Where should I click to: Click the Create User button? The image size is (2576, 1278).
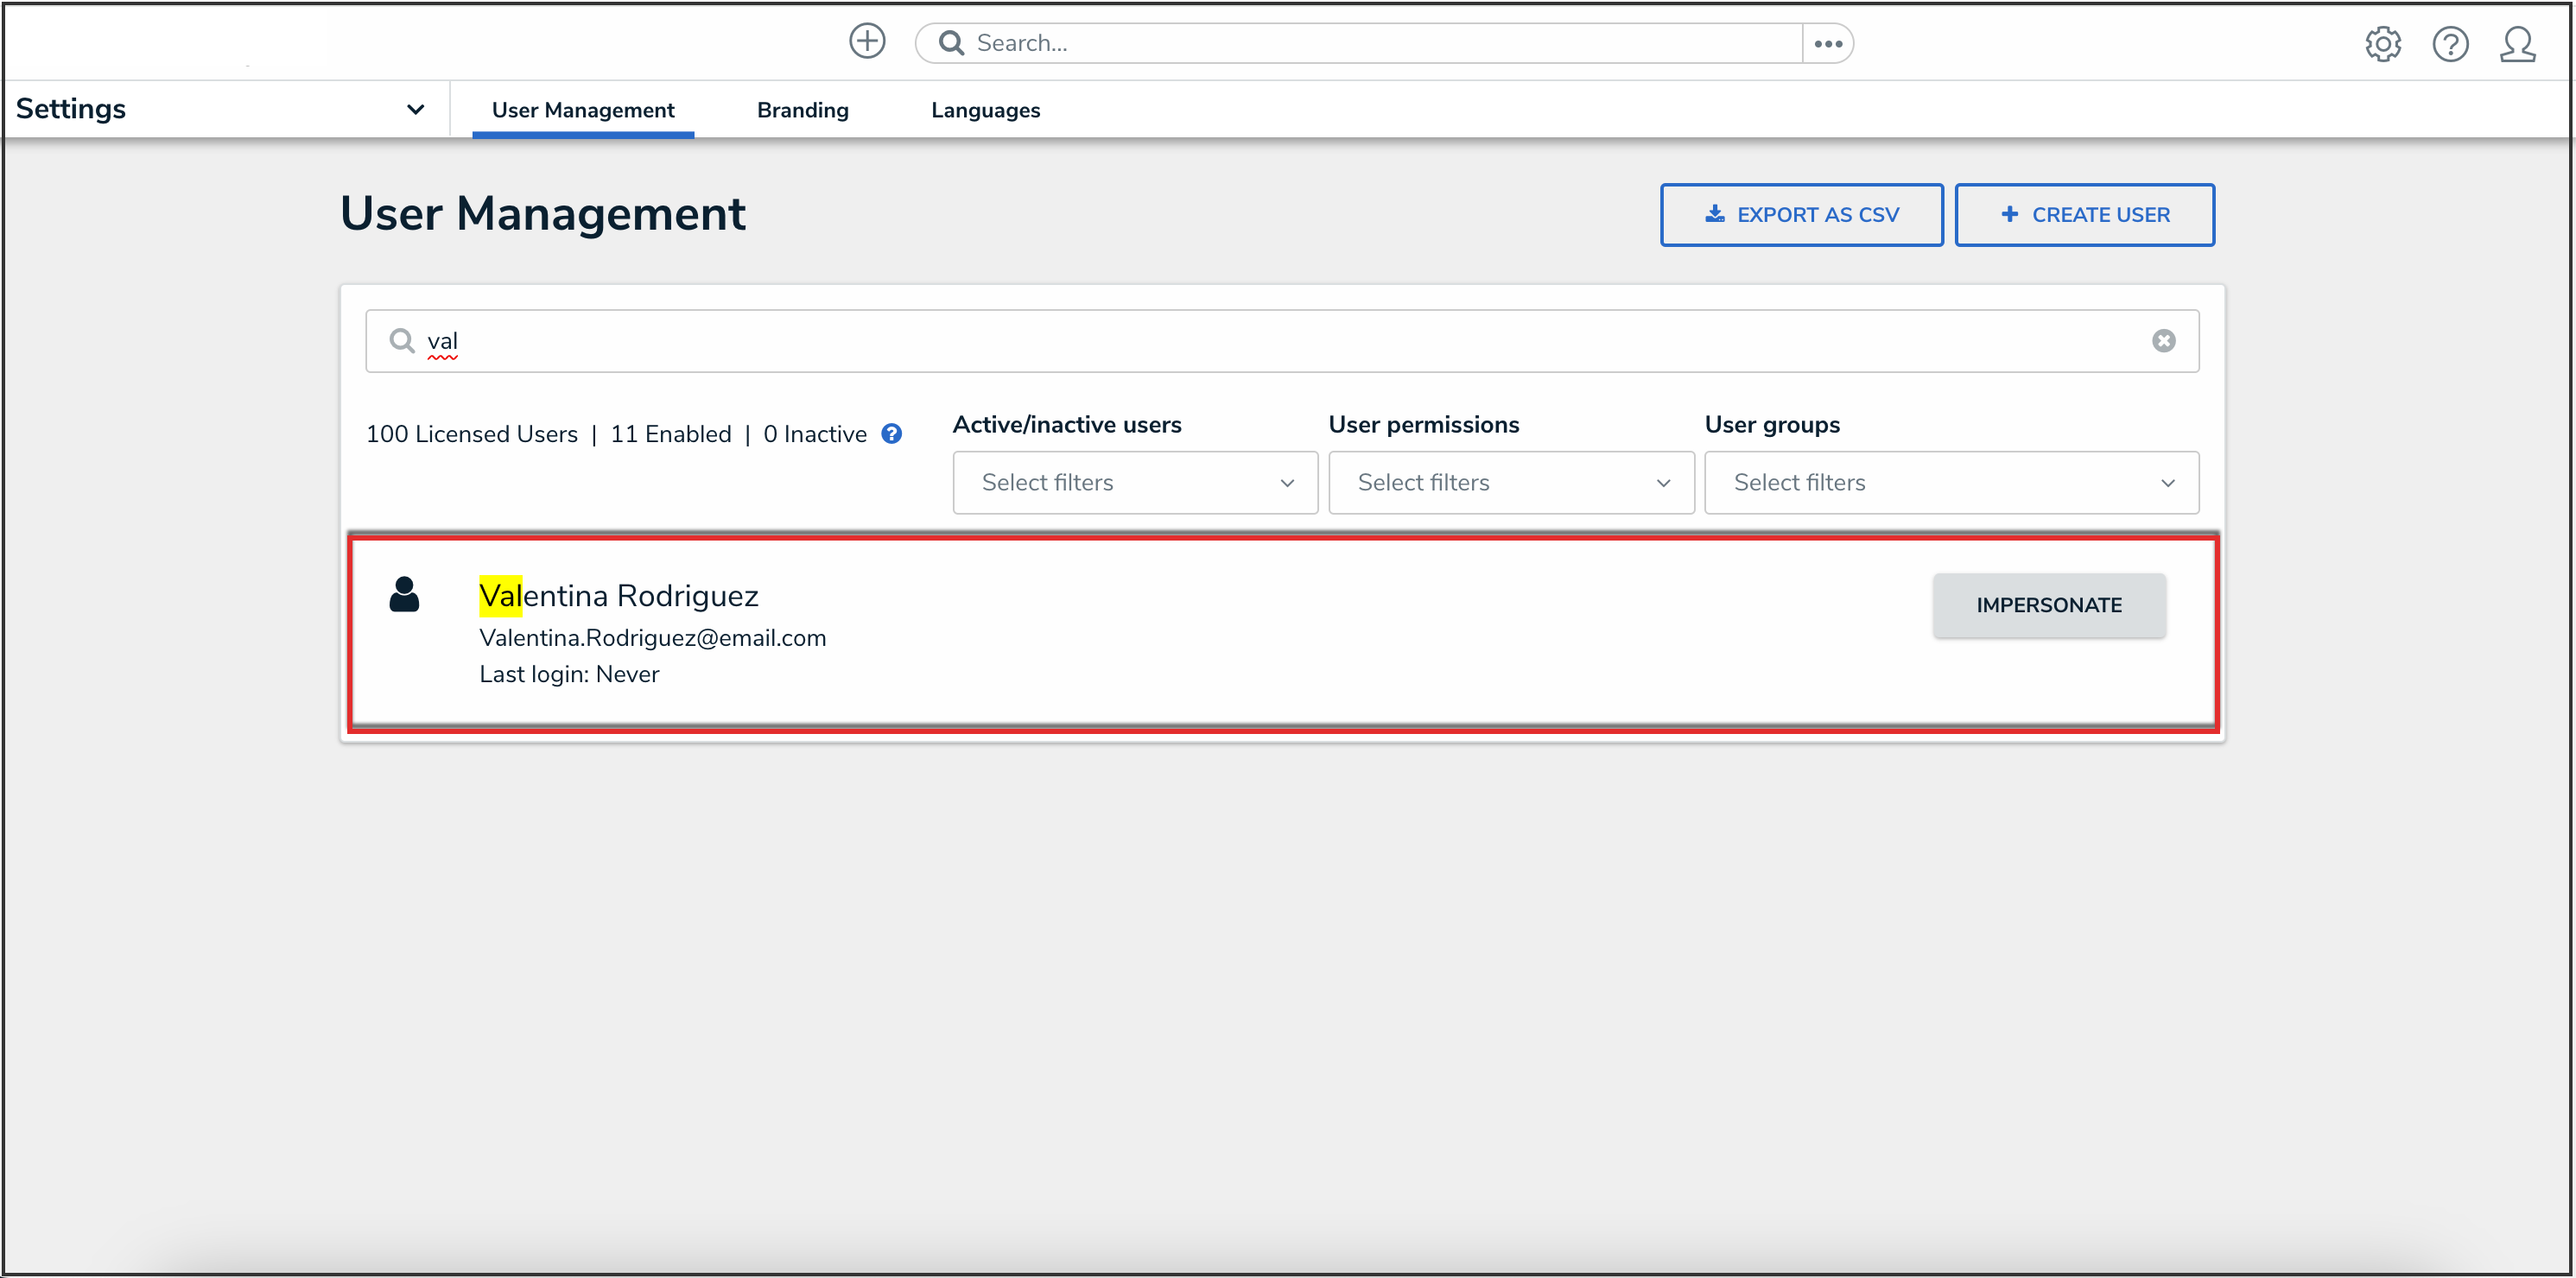2084,215
